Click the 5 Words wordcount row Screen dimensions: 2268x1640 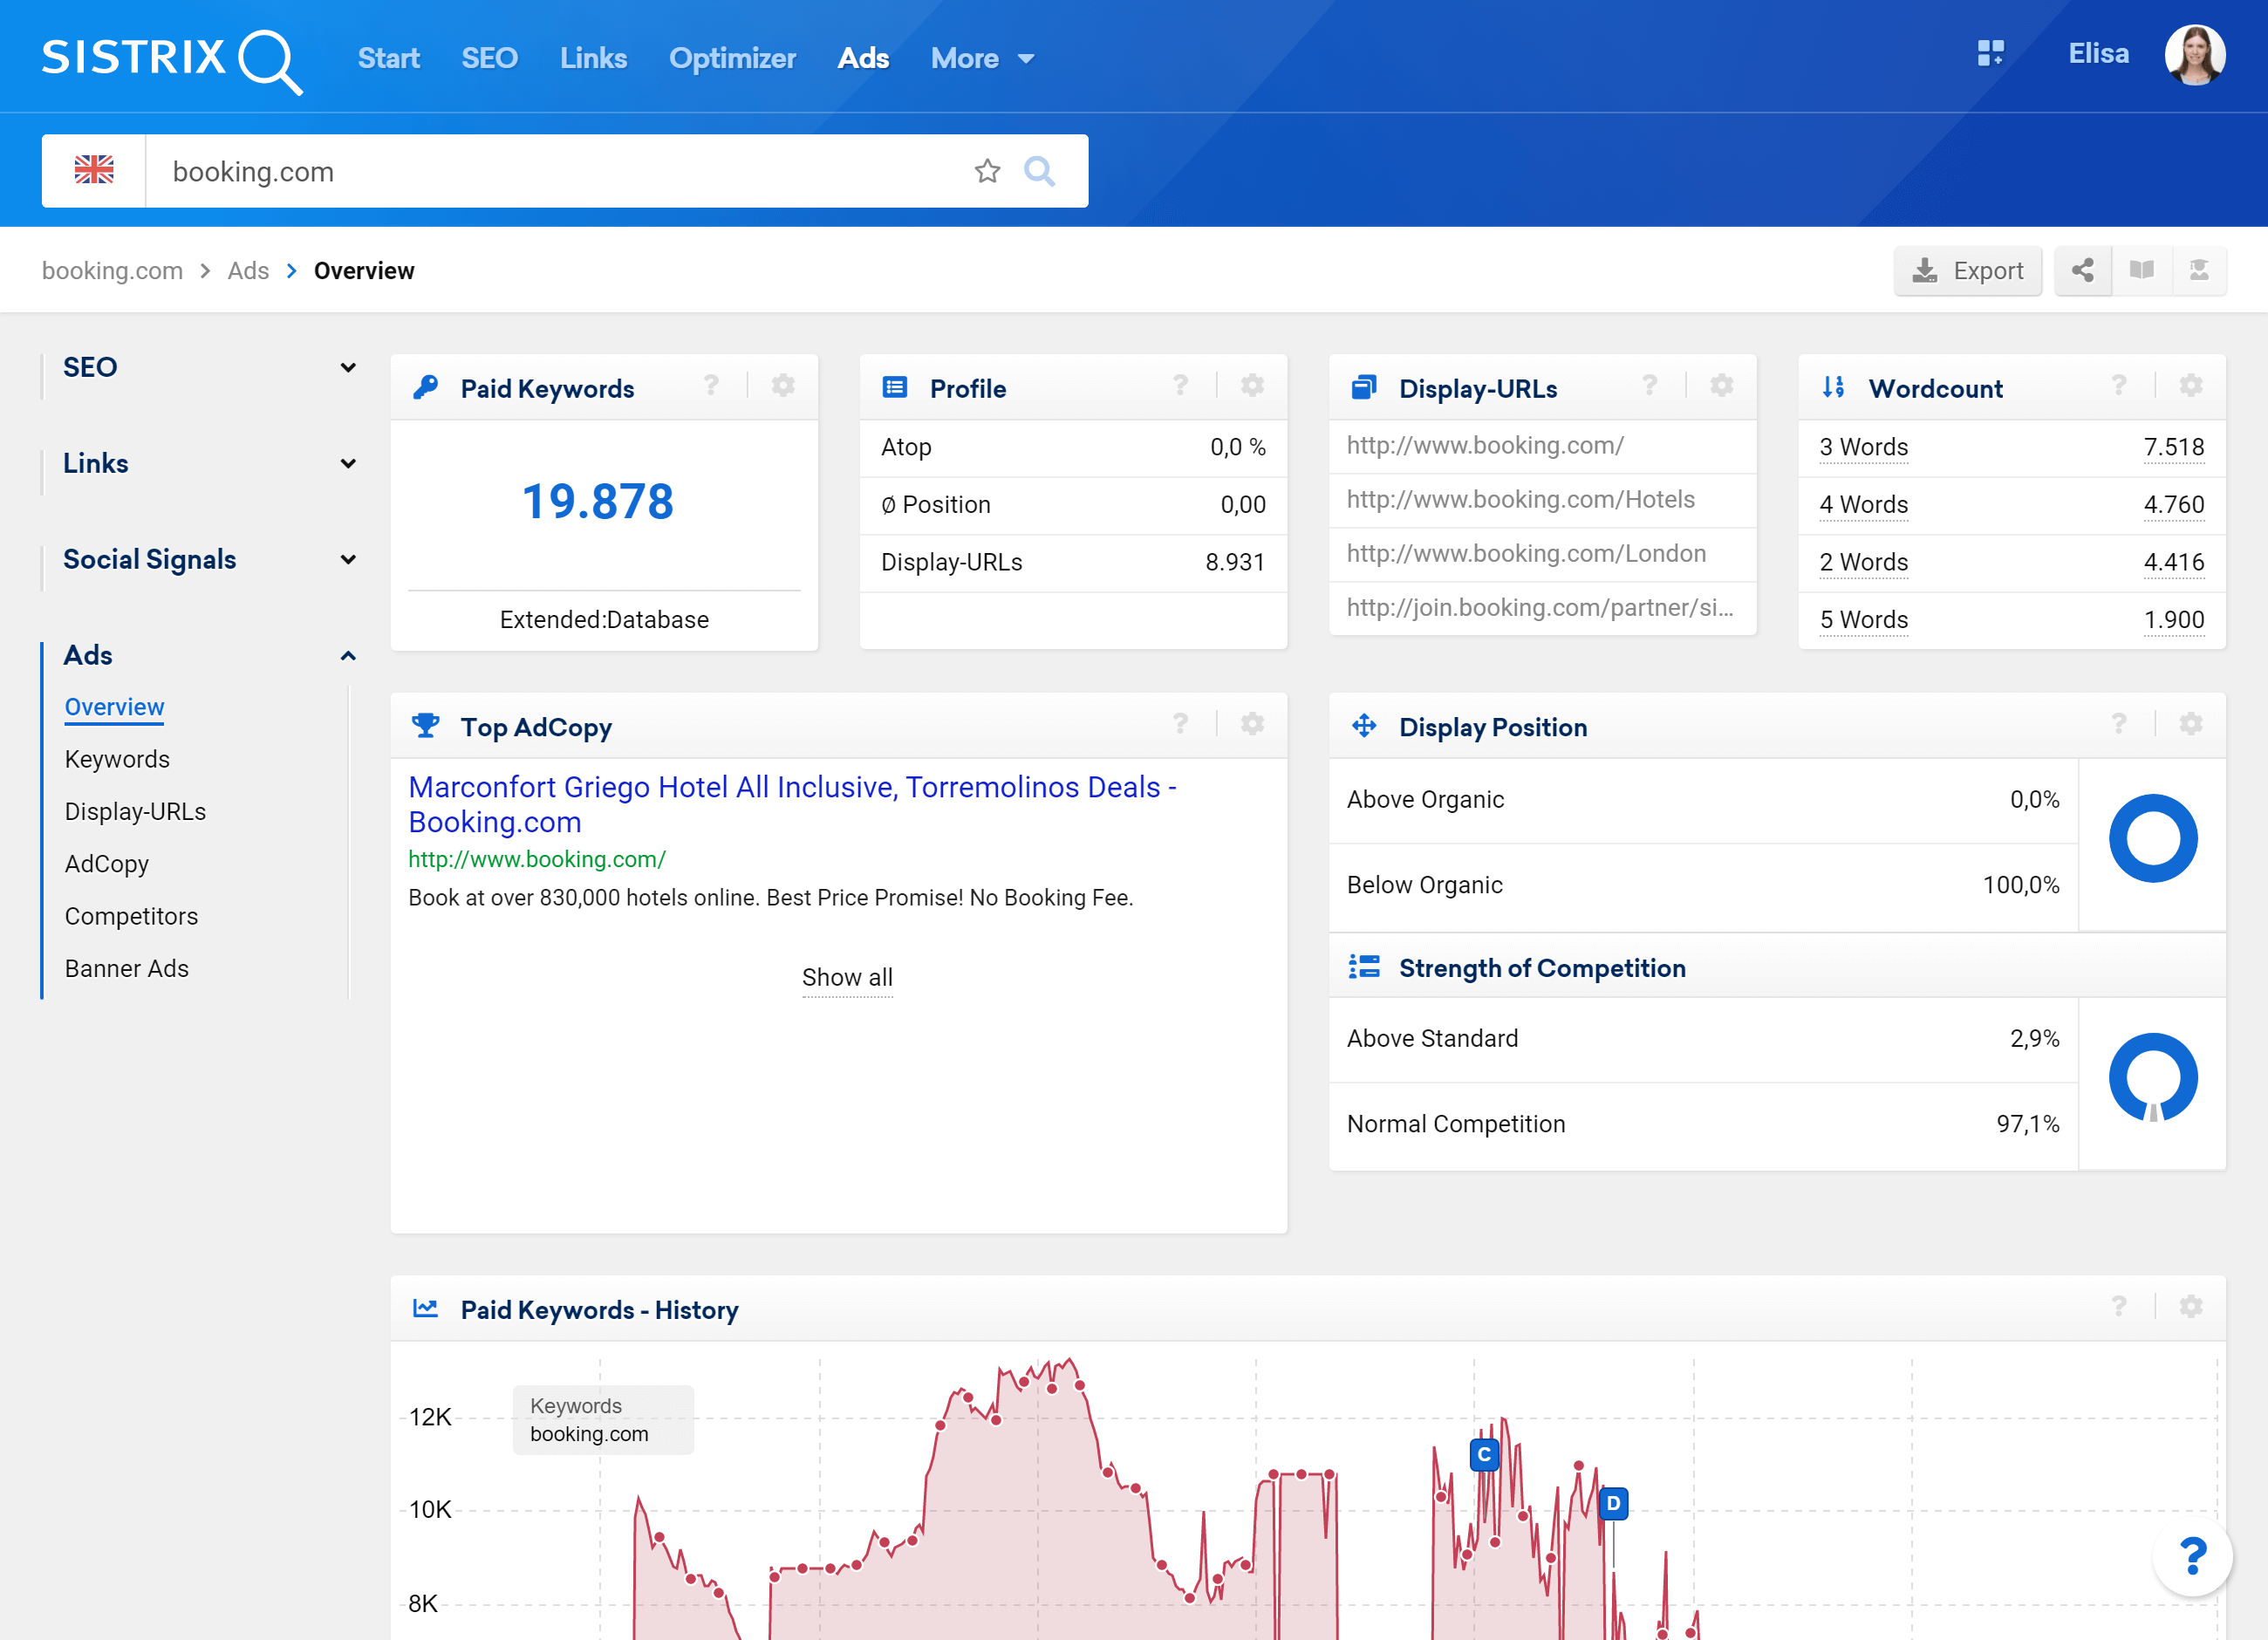click(x=2011, y=619)
